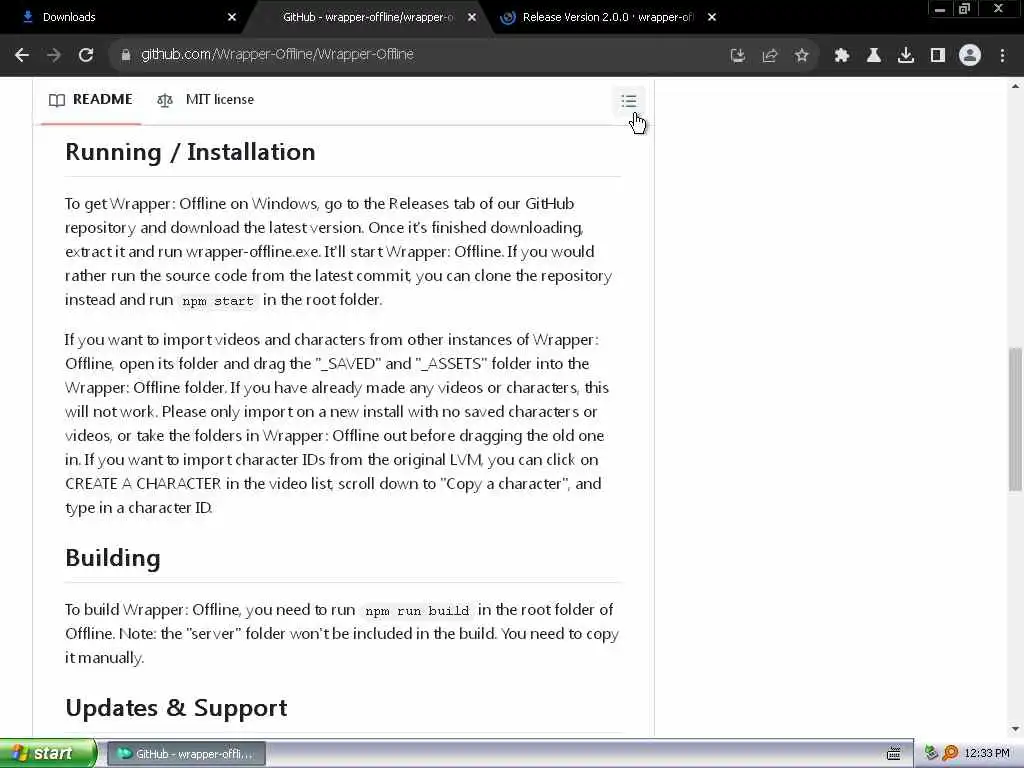Image resolution: width=1024 pixels, height=768 pixels.
Task: Click the Updates & Support heading
Action: 176,708
